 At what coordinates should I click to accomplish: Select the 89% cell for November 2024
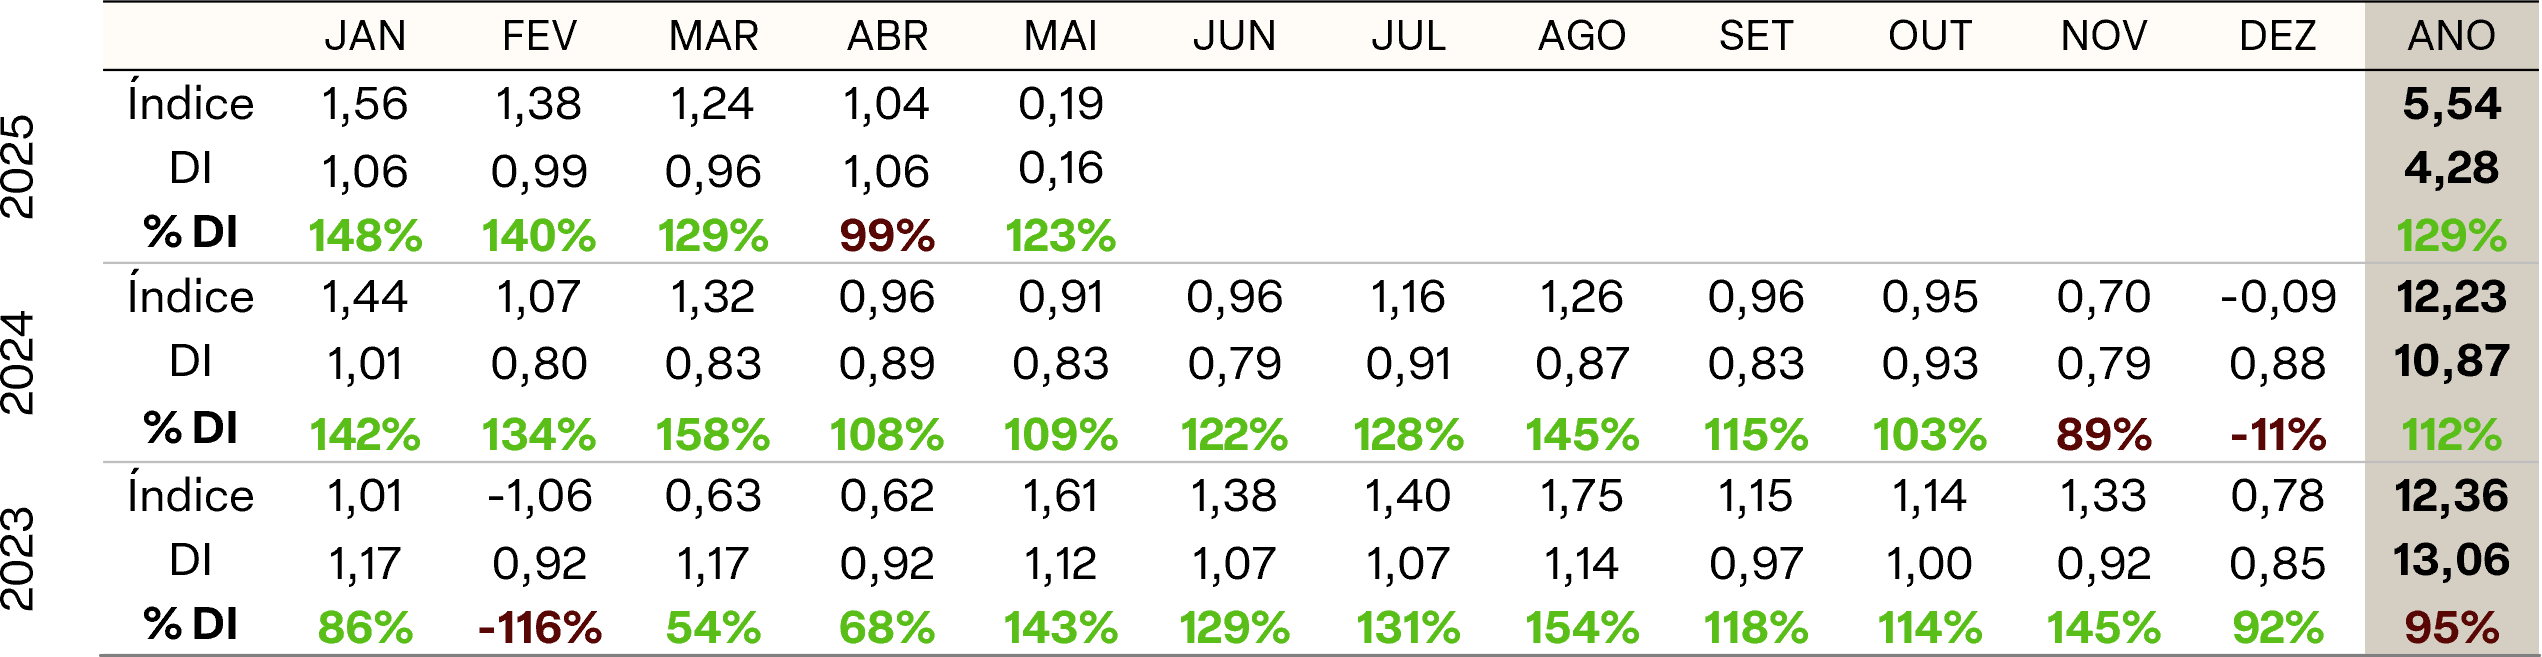pyautogui.click(x=2103, y=435)
